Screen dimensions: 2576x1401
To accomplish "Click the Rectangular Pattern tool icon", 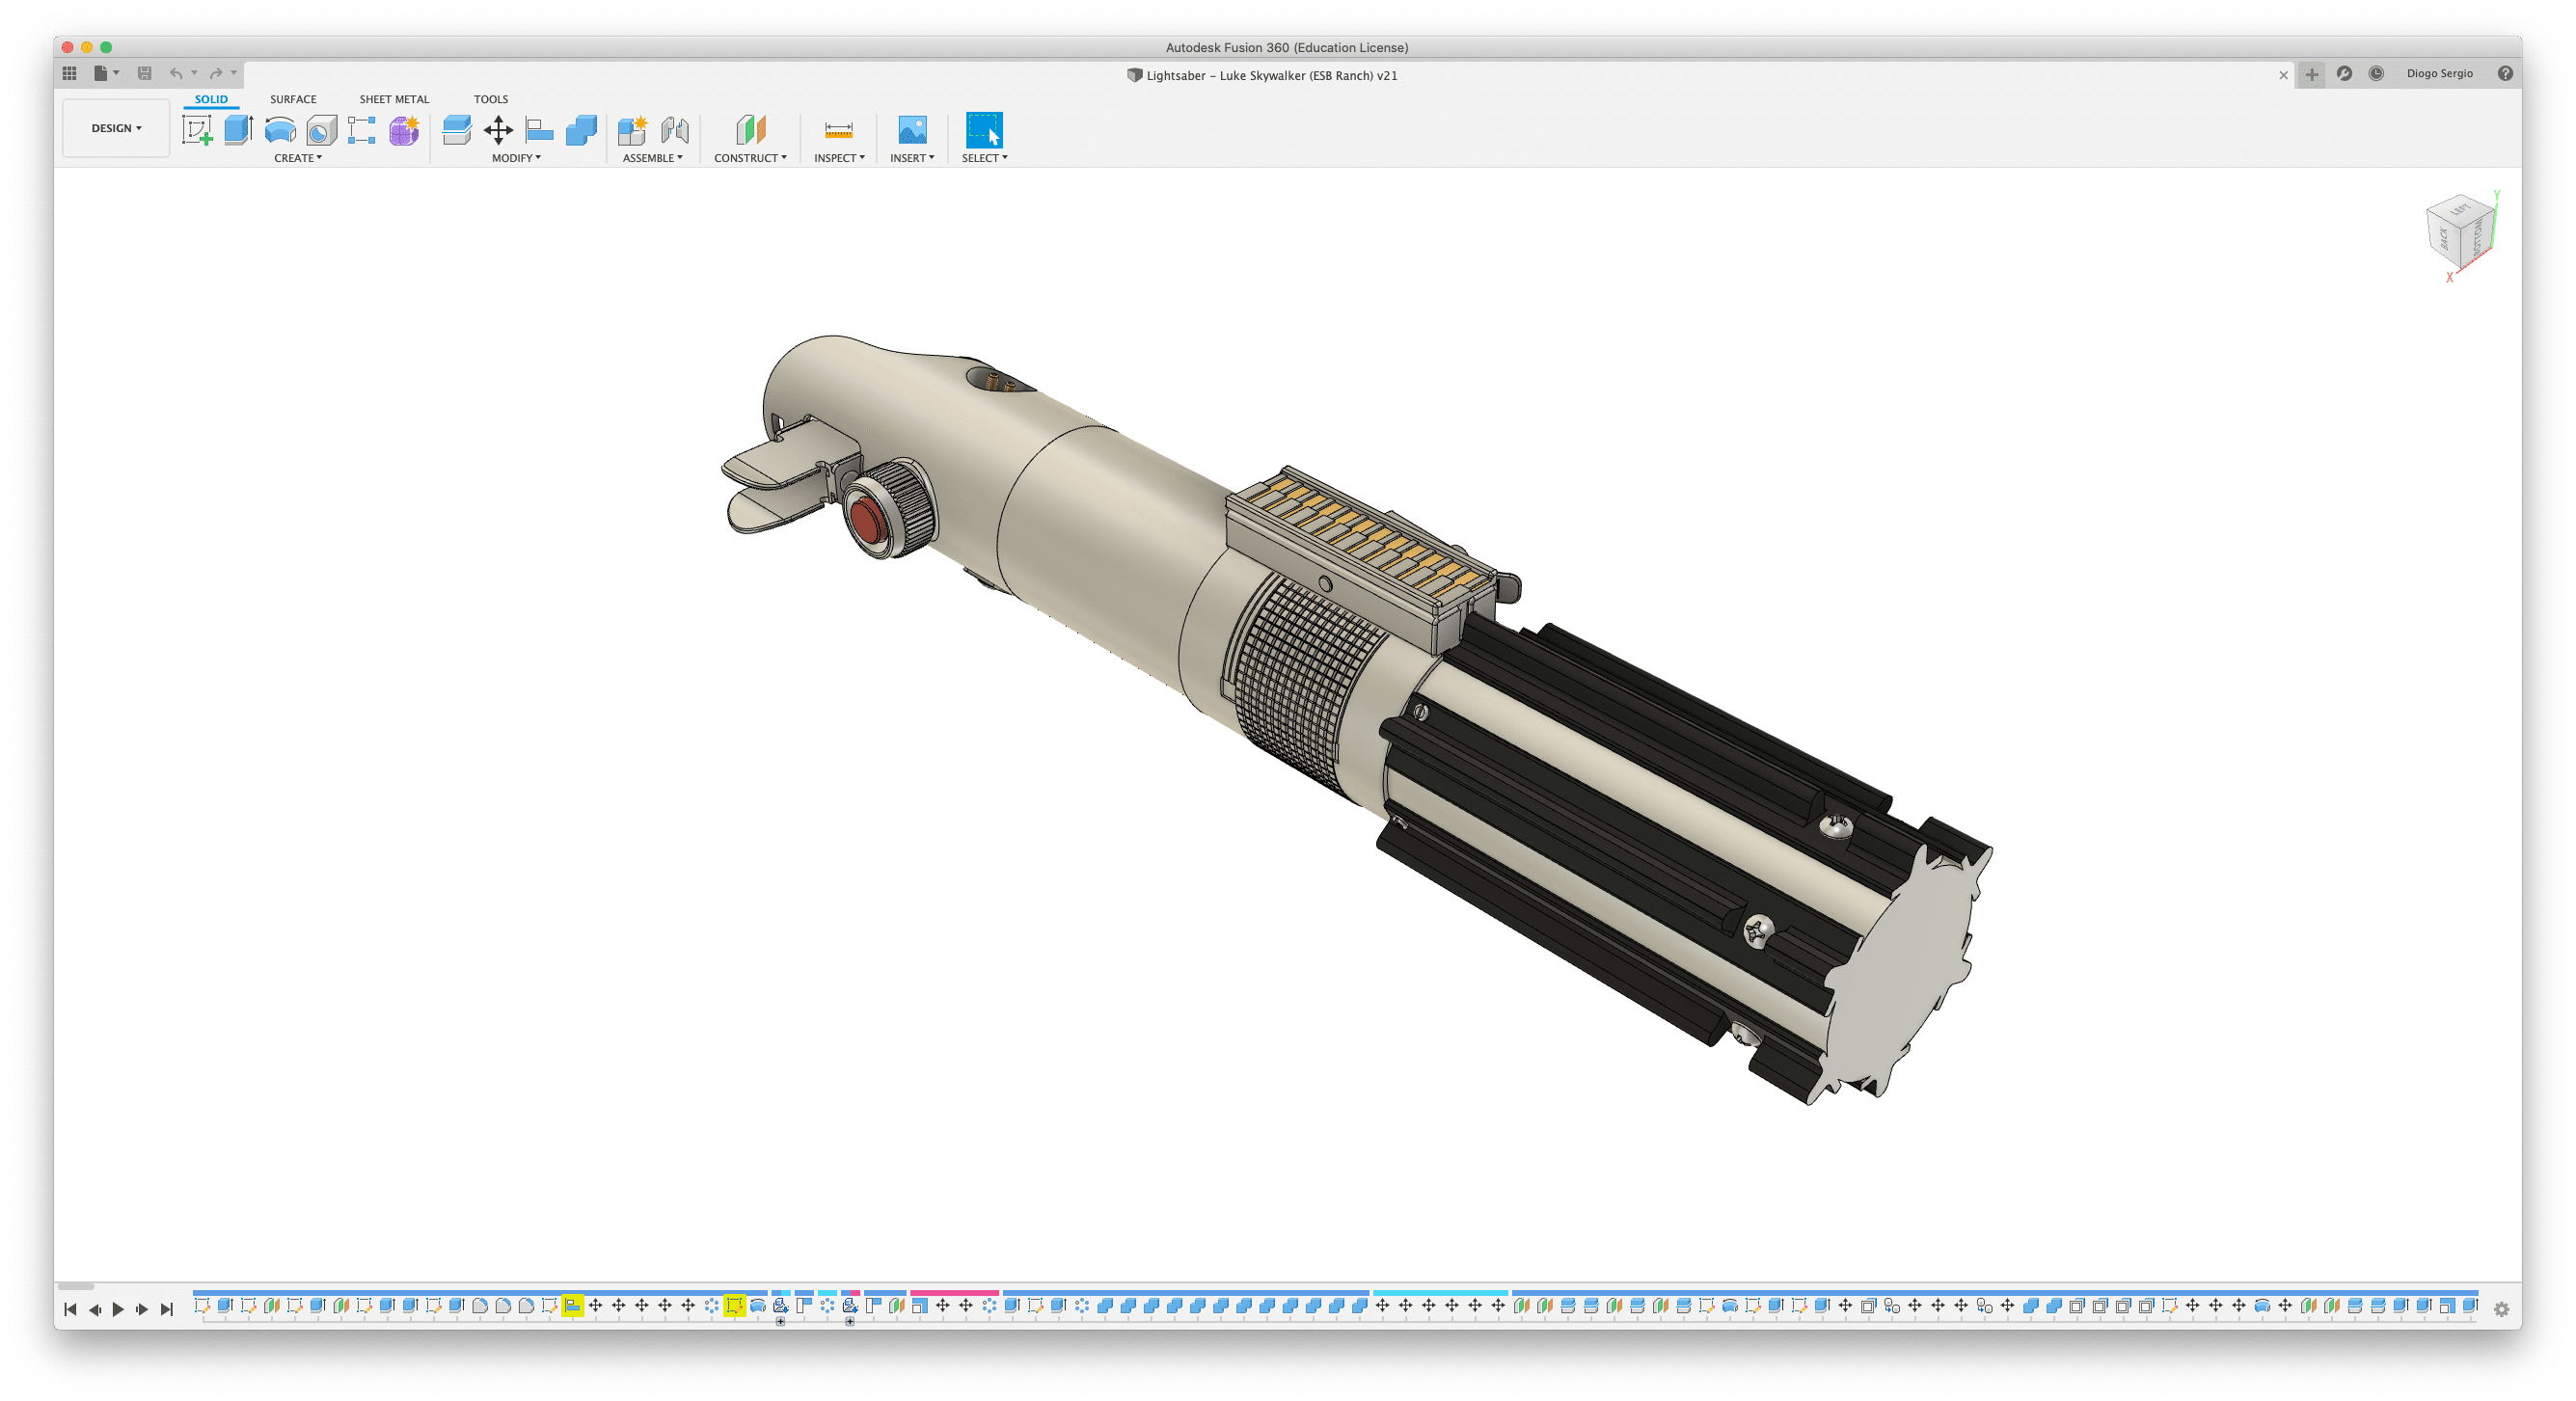I will click(x=362, y=130).
